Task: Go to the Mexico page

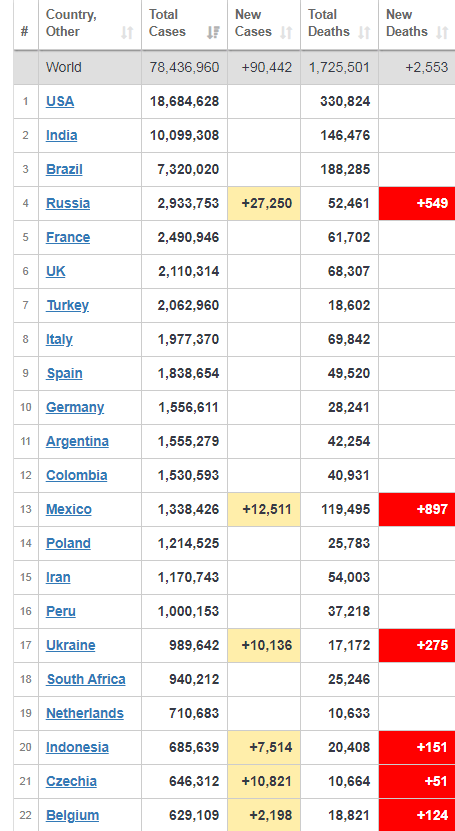Action: pos(69,509)
